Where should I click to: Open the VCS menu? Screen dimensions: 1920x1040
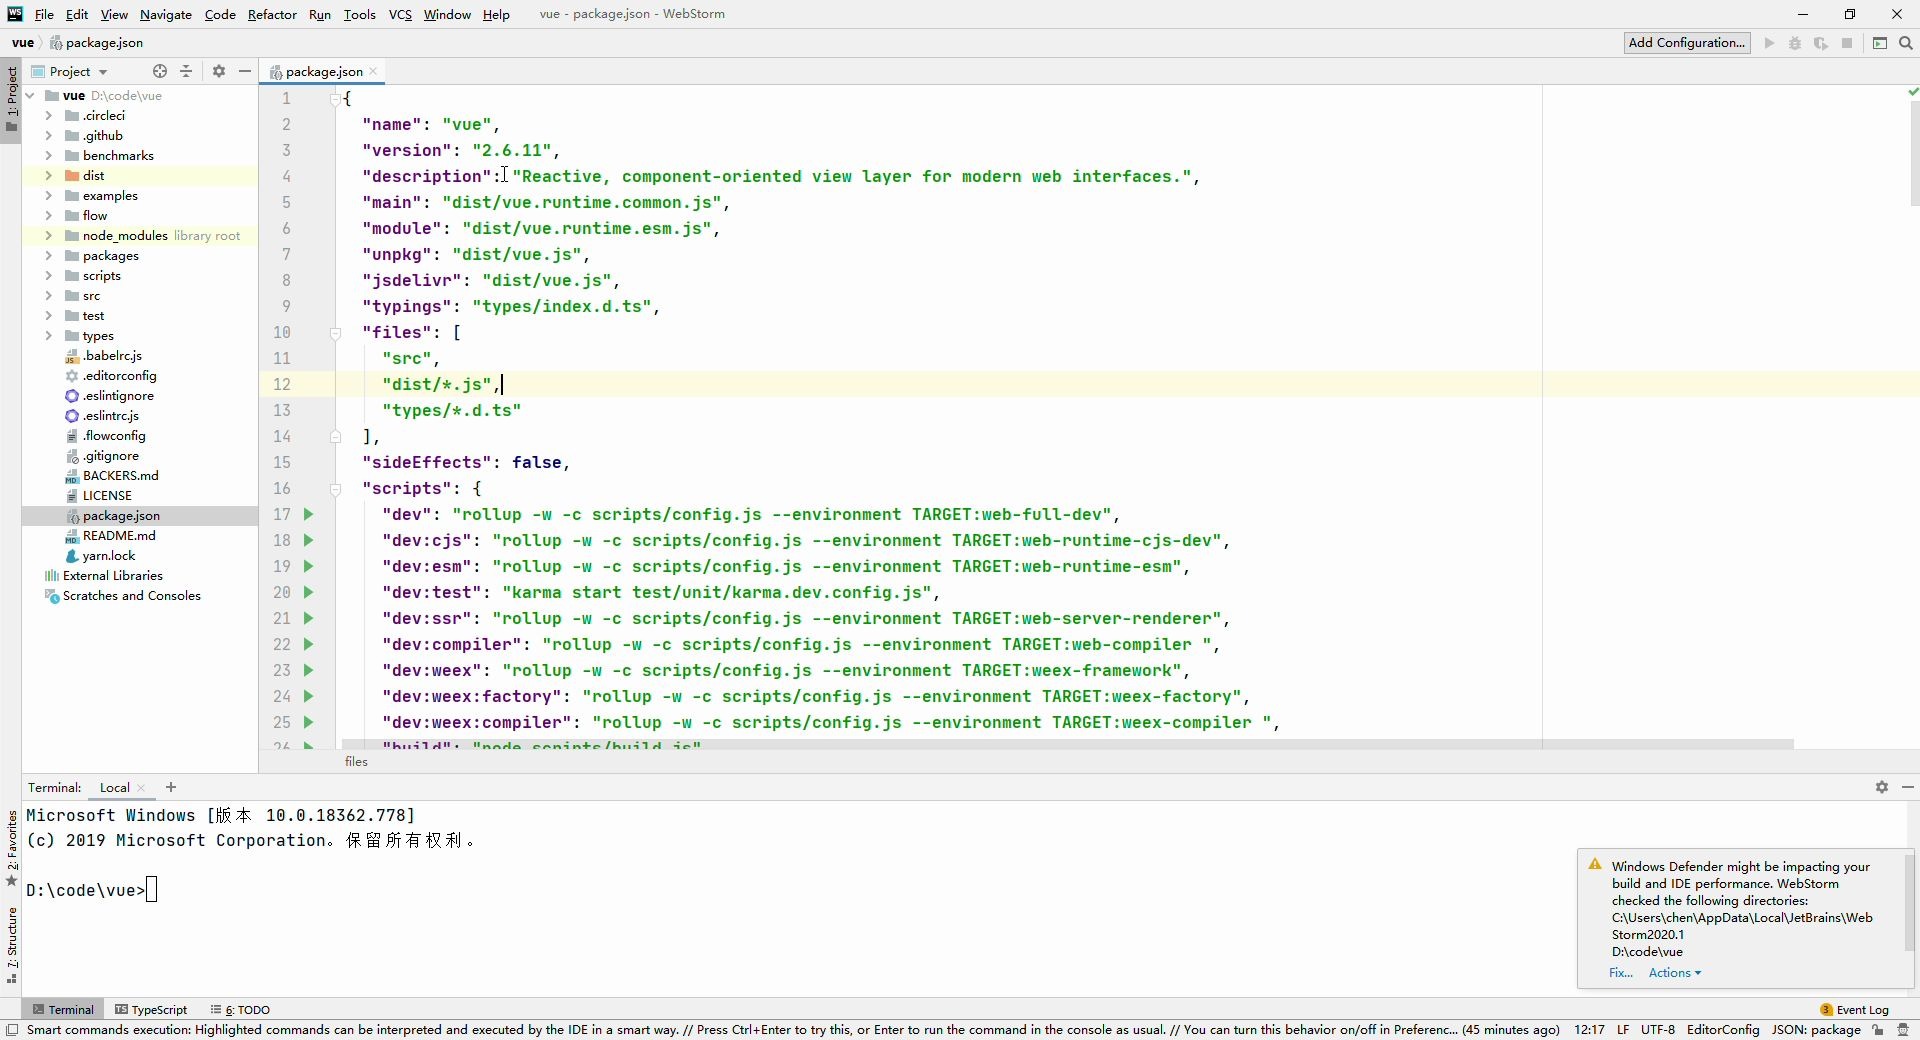point(400,14)
